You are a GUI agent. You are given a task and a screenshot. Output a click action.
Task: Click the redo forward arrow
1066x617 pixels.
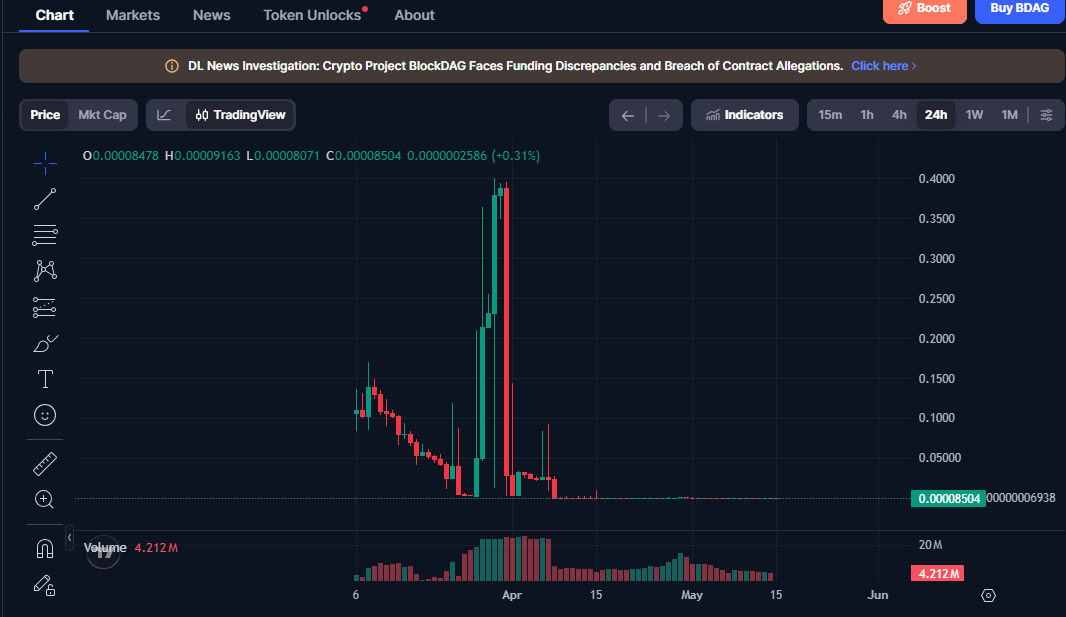[x=664, y=116]
